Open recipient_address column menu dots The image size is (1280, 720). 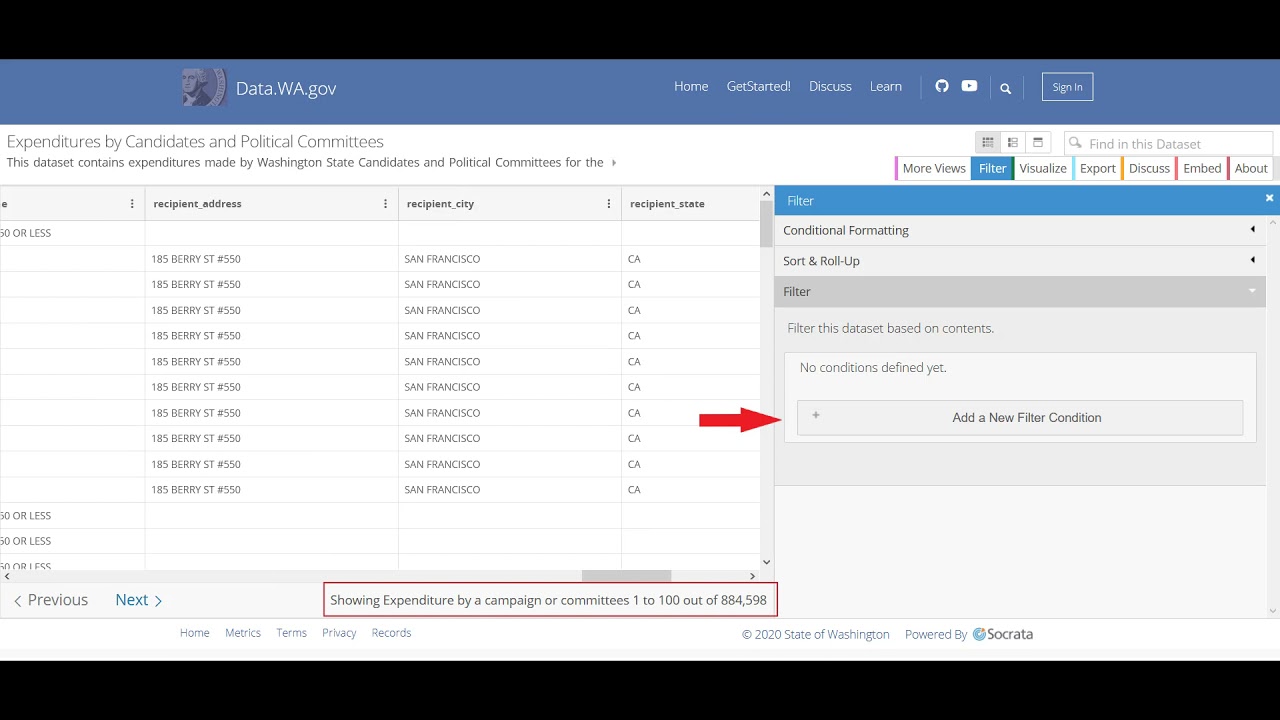point(386,204)
